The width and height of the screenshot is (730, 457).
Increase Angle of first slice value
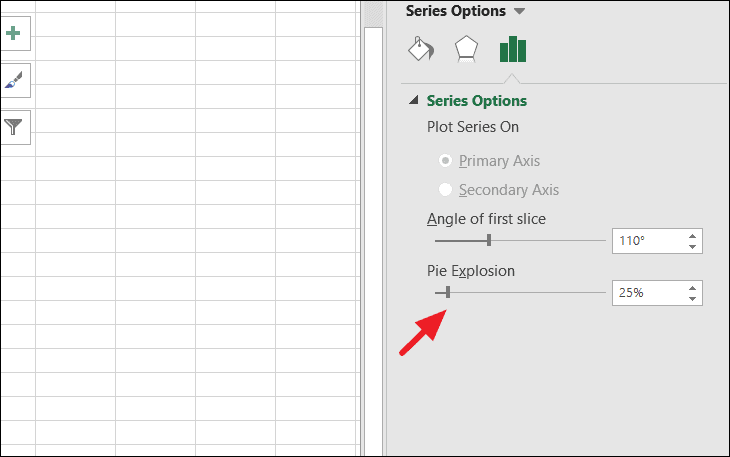[692, 236]
